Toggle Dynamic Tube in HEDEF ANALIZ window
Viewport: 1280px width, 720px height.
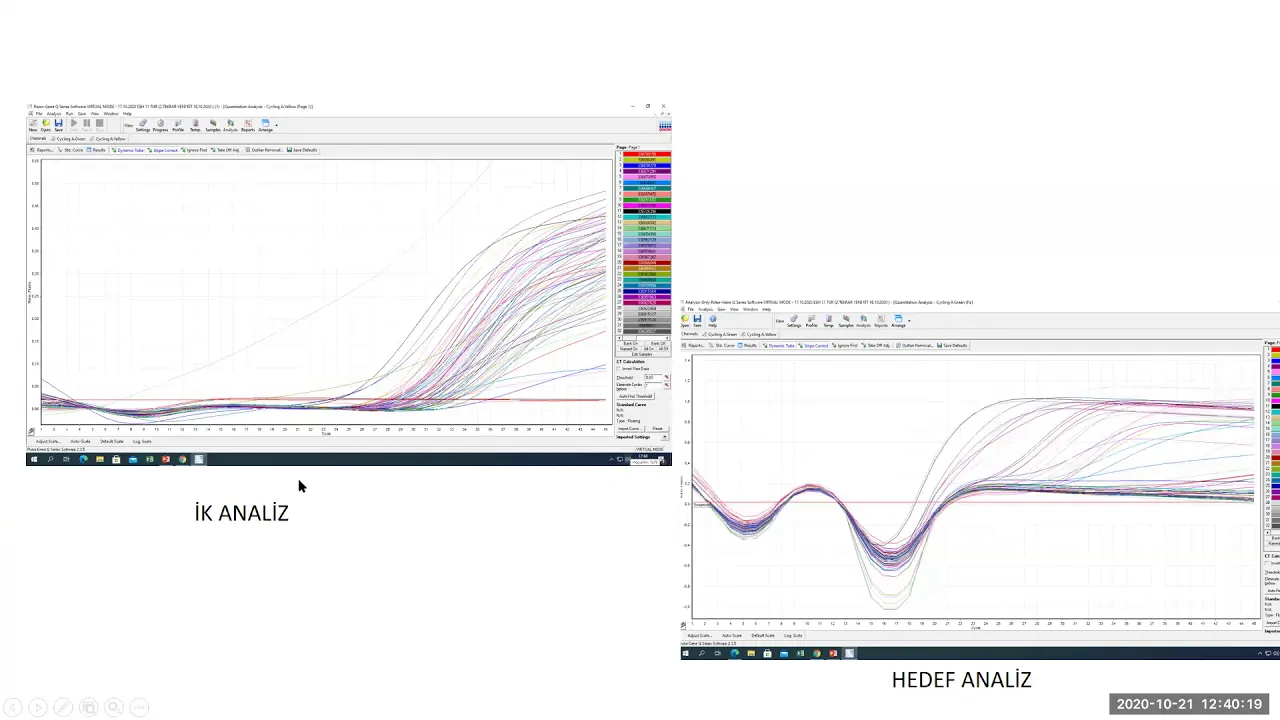coord(779,345)
